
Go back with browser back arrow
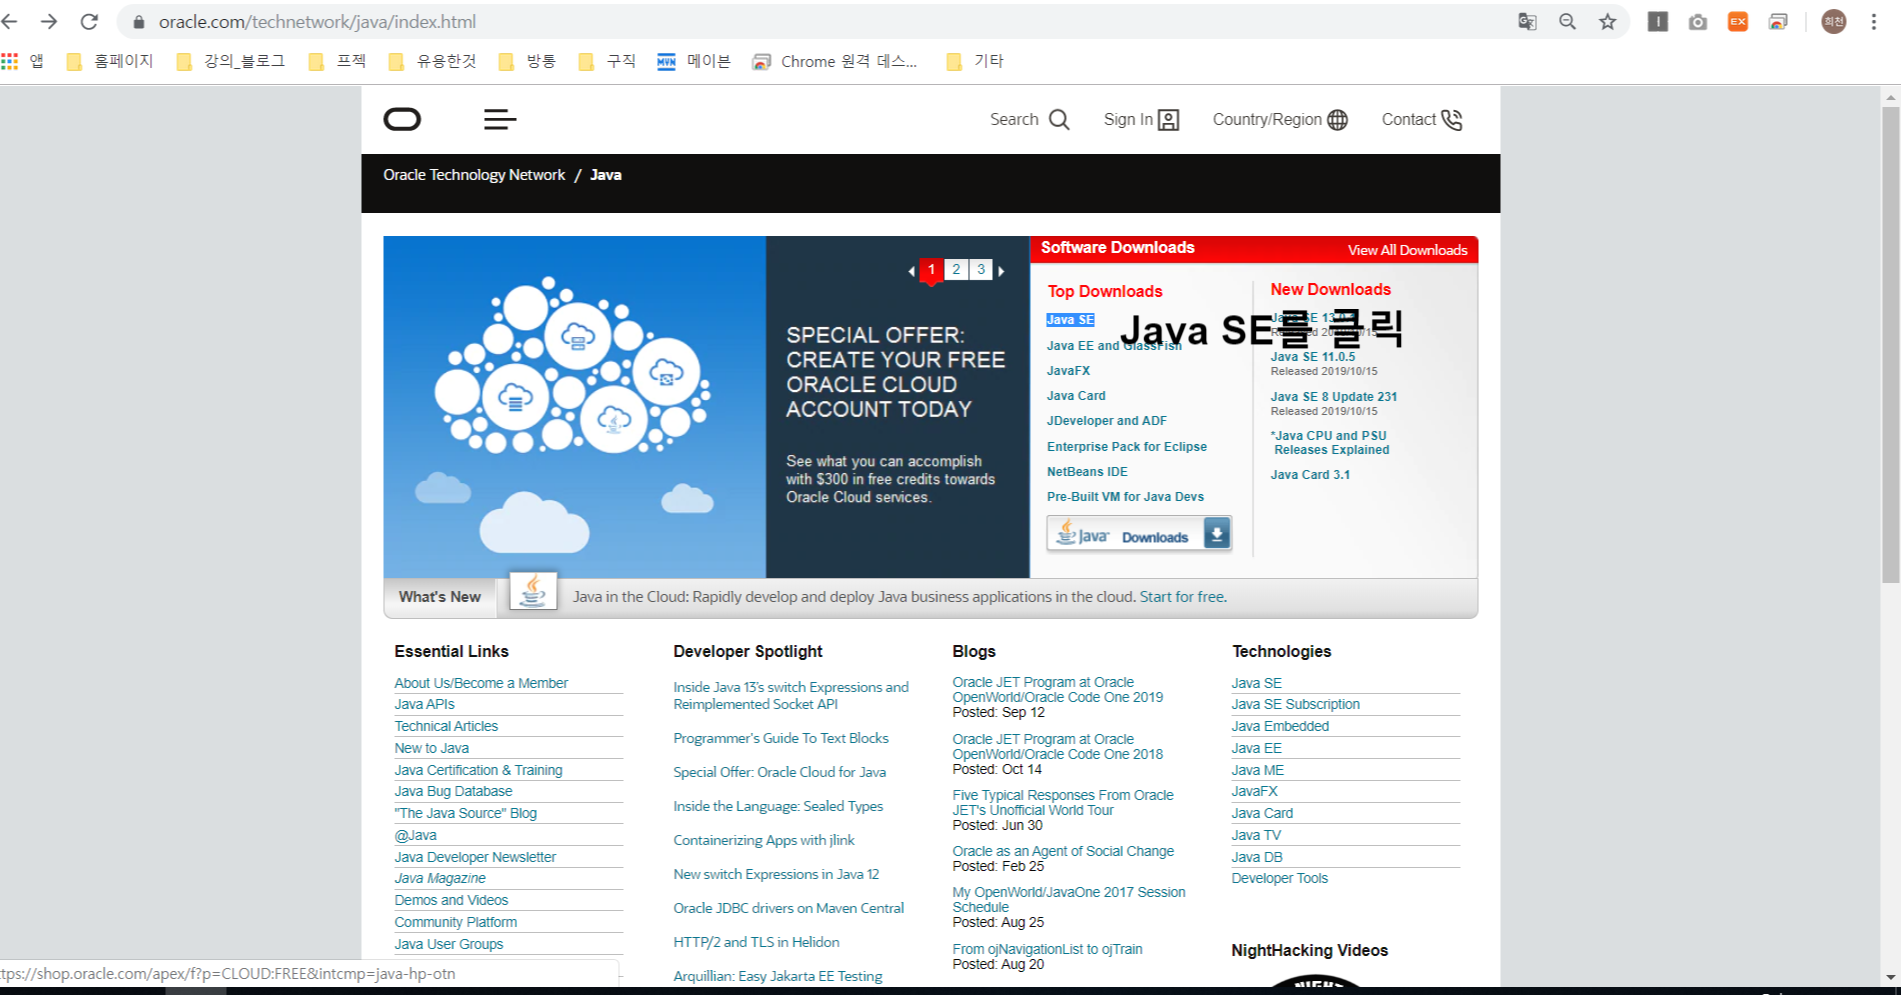(x=11, y=21)
